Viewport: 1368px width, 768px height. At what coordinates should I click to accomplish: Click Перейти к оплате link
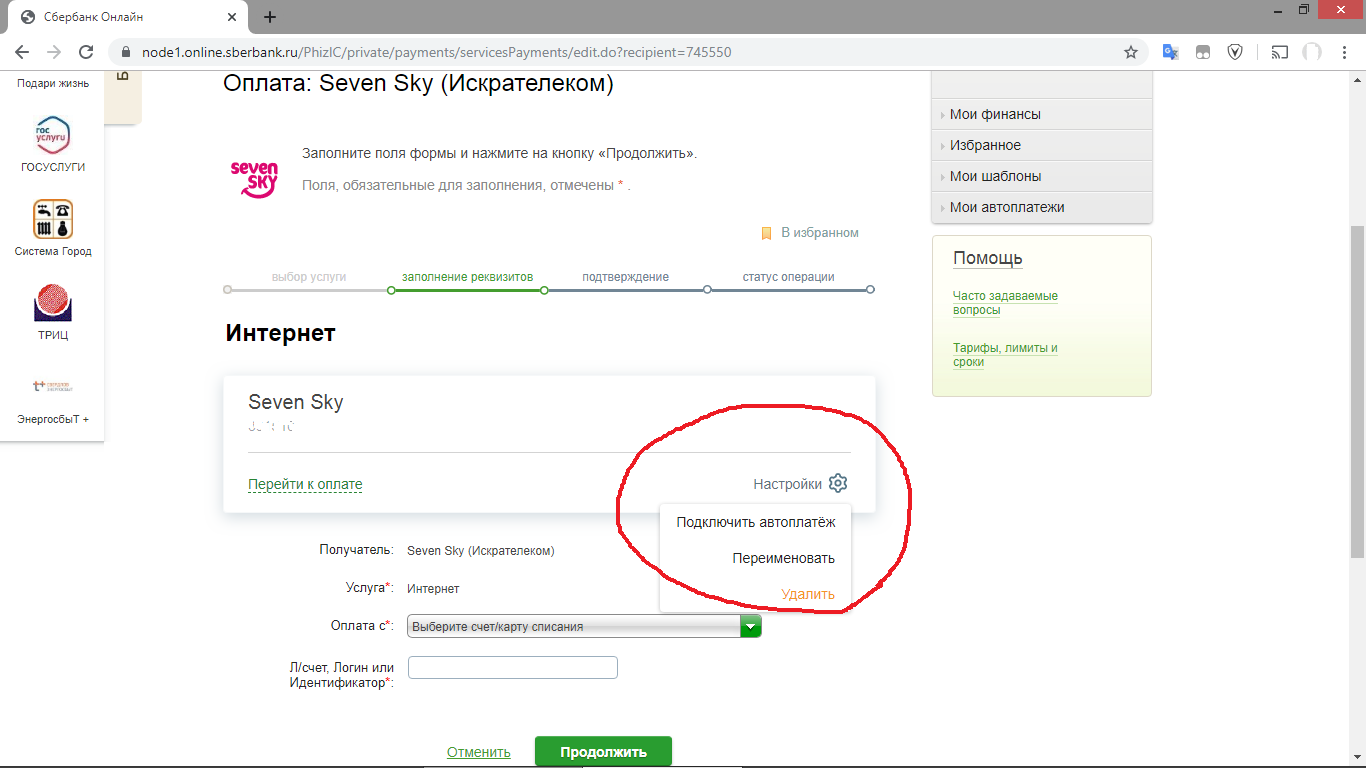(x=305, y=484)
